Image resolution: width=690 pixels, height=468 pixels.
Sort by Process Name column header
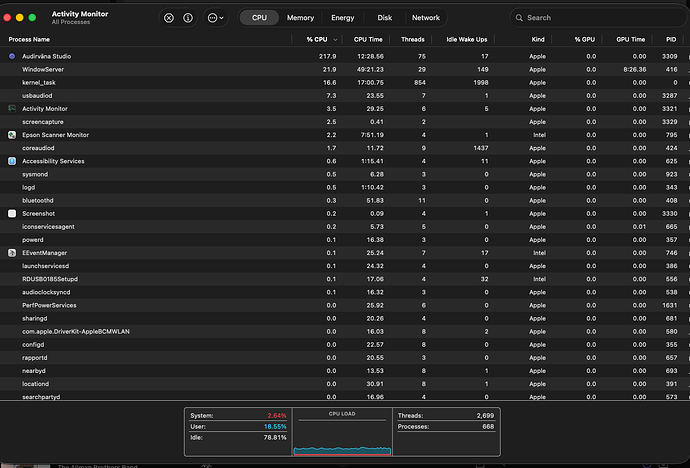click(x=29, y=39)
